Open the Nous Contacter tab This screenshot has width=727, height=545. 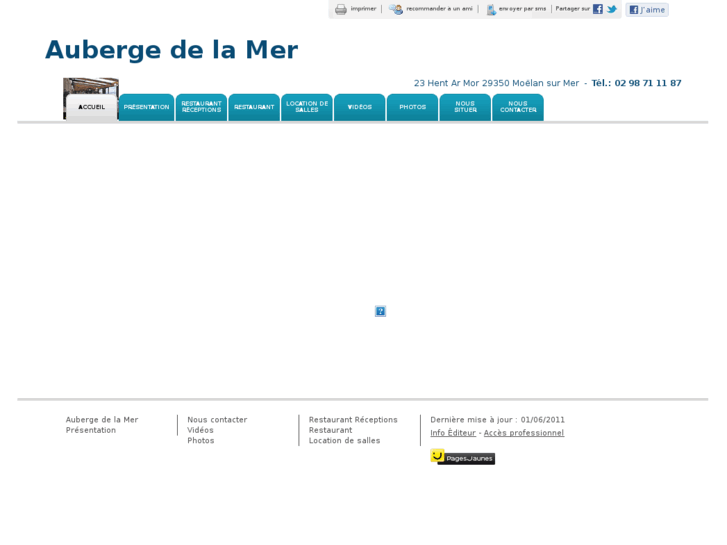point(518,107)
